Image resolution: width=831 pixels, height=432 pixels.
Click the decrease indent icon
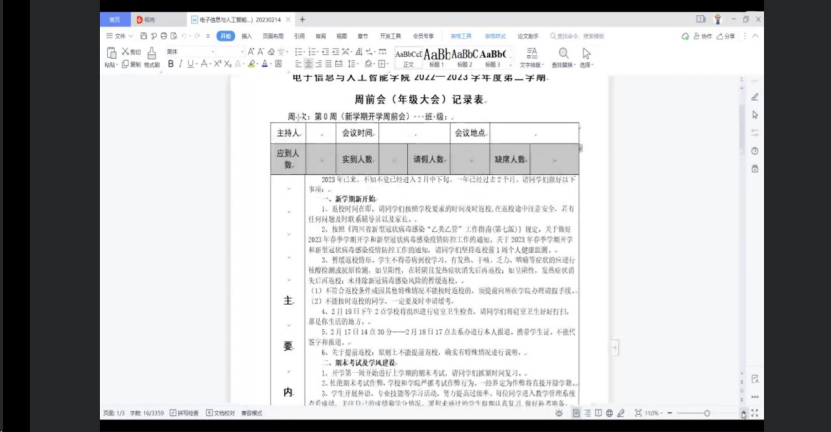[325, 51]
